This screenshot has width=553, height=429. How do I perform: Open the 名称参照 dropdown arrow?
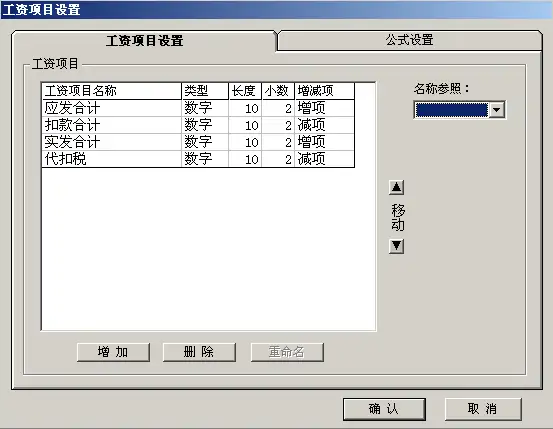click(x=497, y=110)
